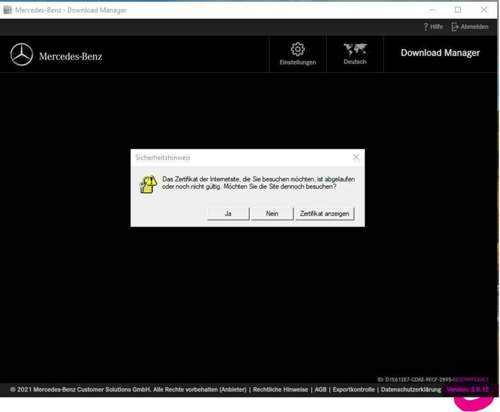Open Exportkontrolle footer link

[x=354, y=389]
